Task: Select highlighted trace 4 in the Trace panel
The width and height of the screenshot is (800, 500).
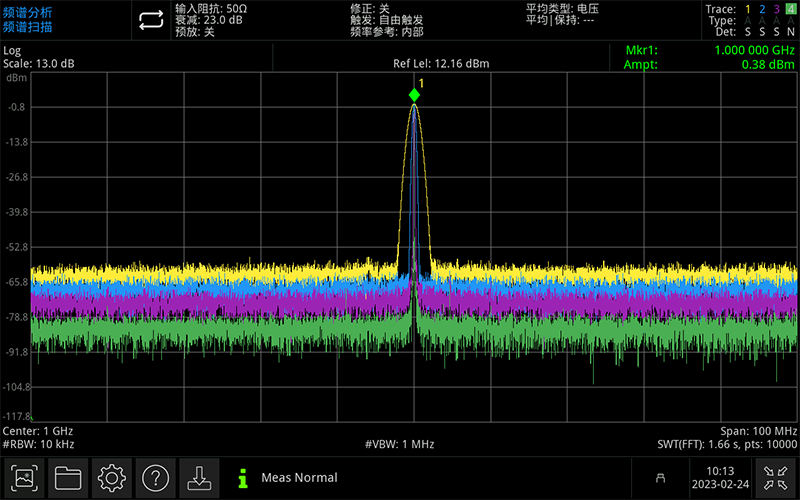Action: point(790,9)
